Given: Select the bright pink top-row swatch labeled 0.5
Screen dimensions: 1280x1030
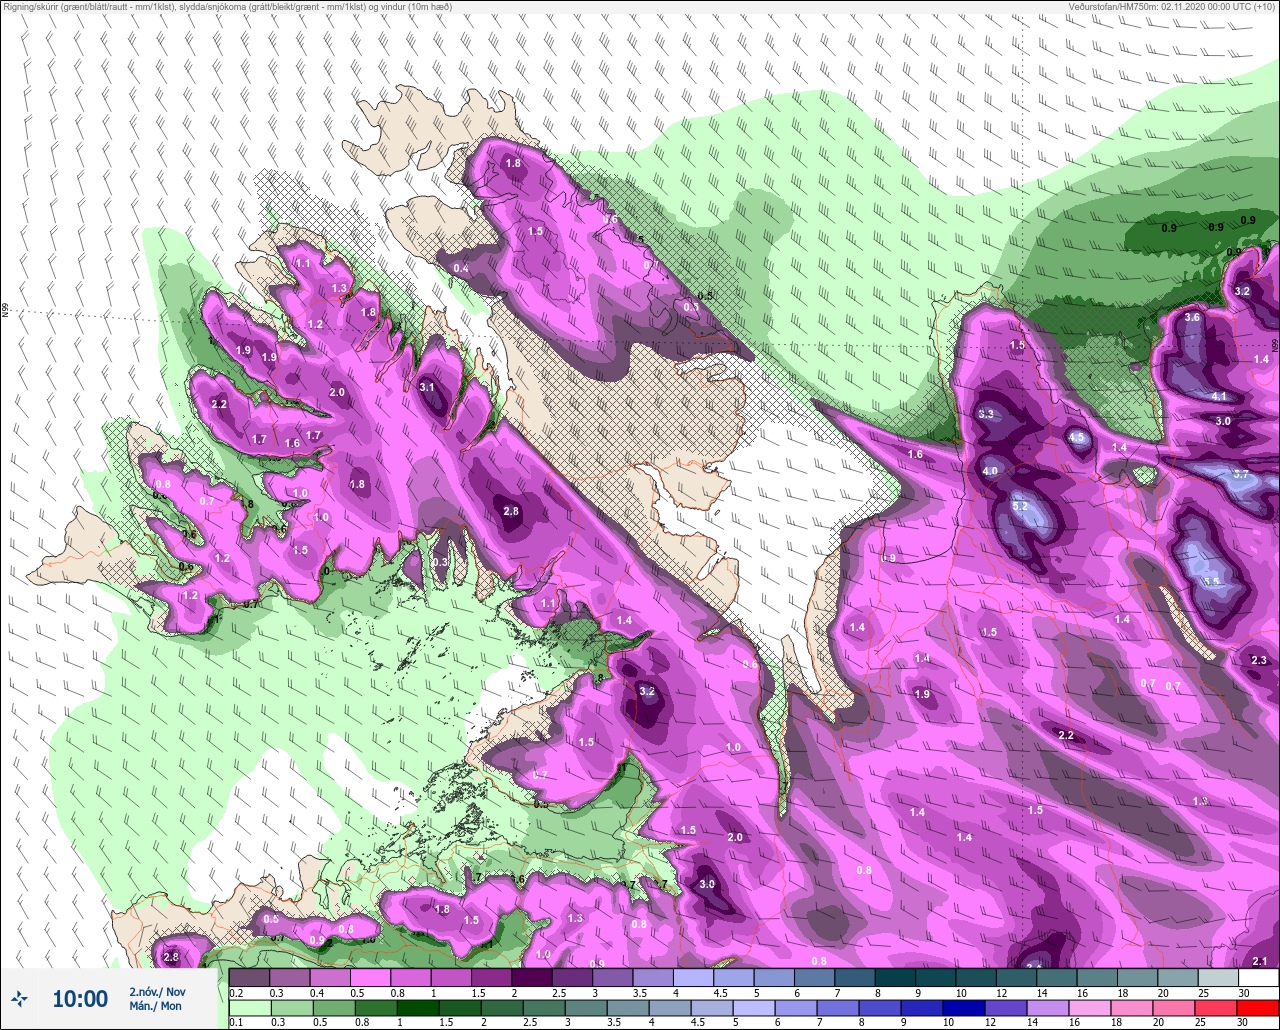Looking at the screenshot, I should click(x=370, y=978).
